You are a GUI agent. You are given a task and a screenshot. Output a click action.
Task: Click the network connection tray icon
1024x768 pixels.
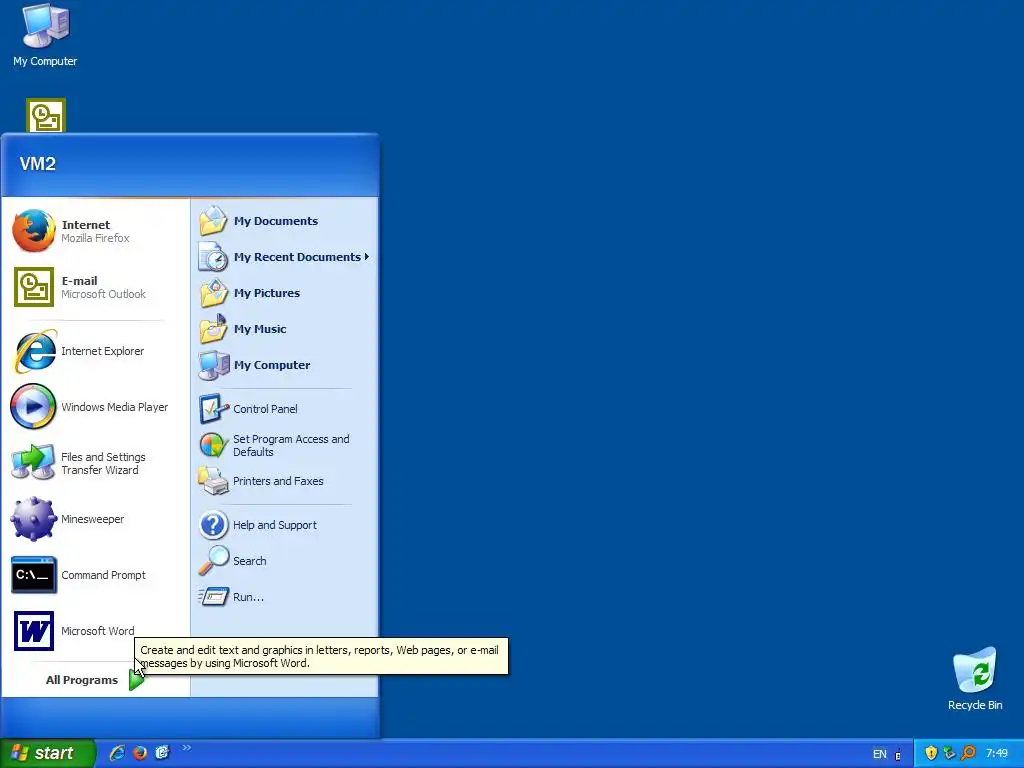click(950, 753)
